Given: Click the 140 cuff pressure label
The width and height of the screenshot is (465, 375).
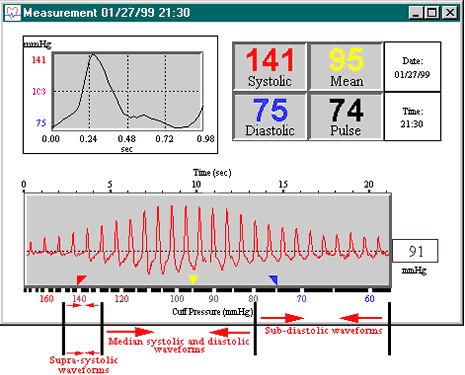Looking at the screenshot, I should tap(79, 299).
